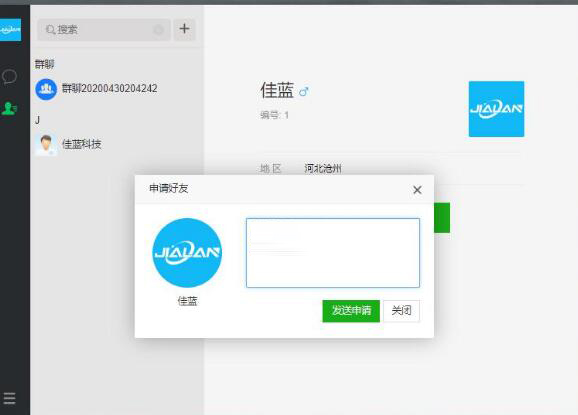Click the 河北沧州 region value

323,168
